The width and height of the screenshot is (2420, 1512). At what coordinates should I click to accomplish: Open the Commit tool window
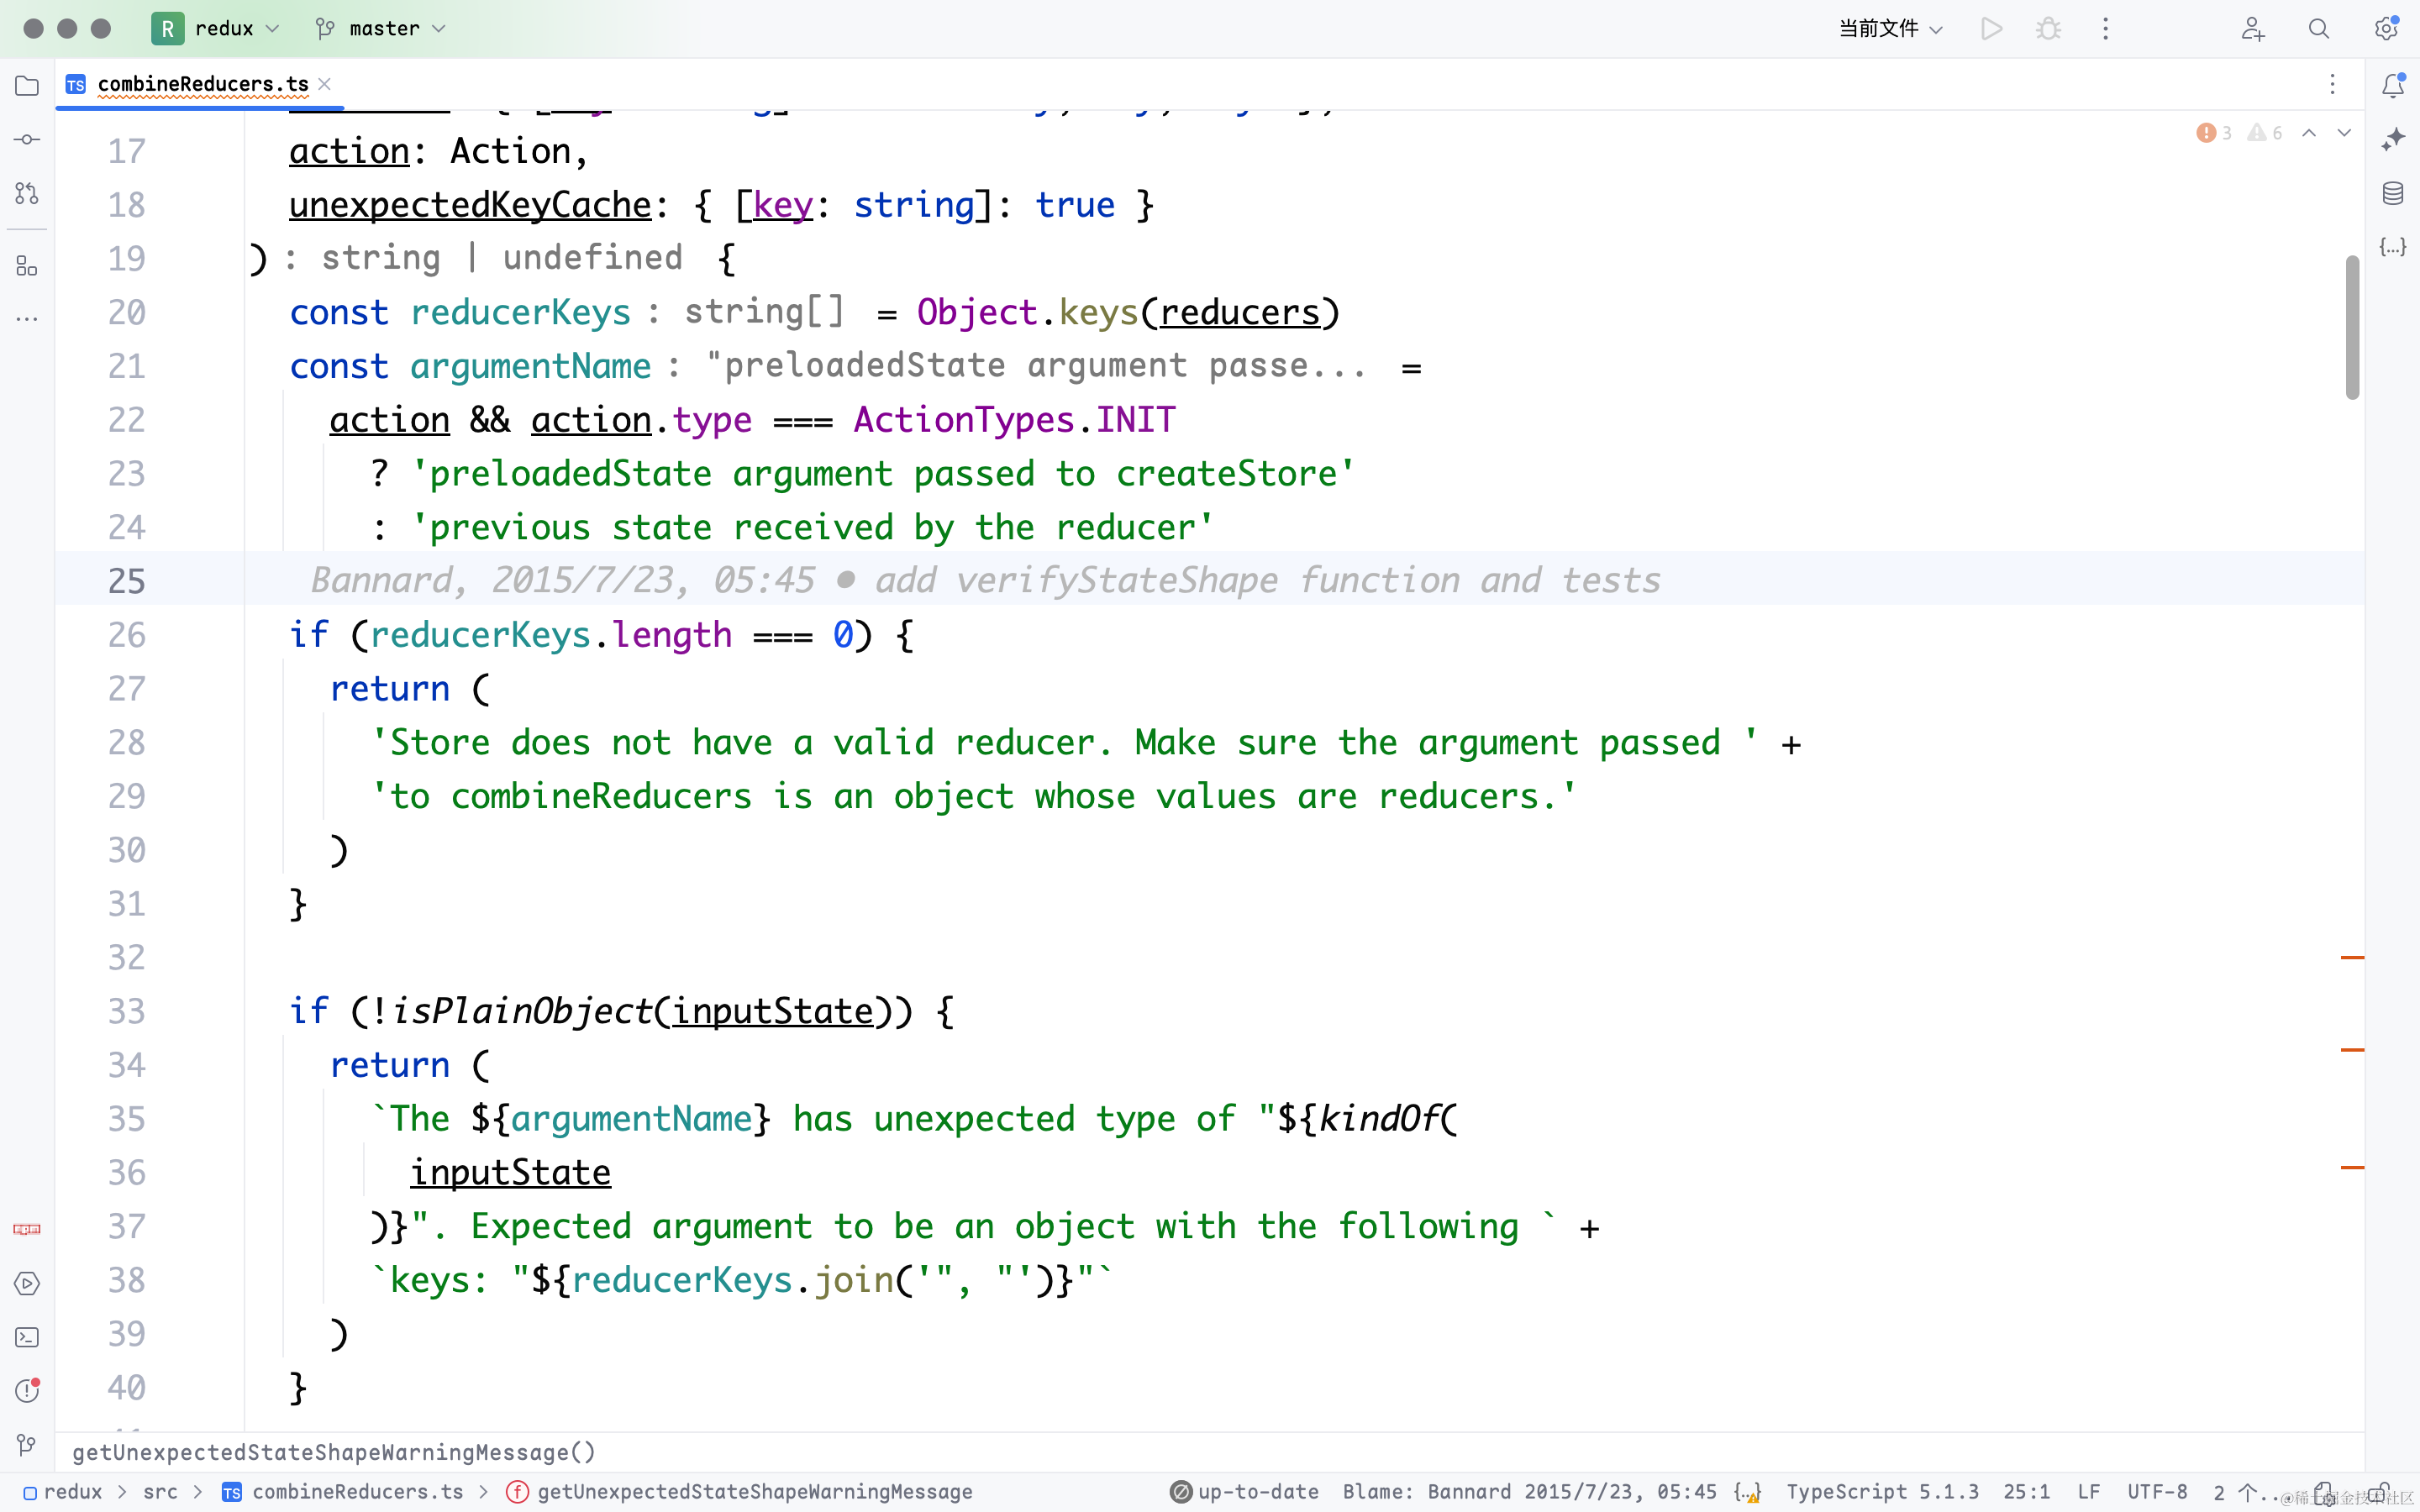27,140
